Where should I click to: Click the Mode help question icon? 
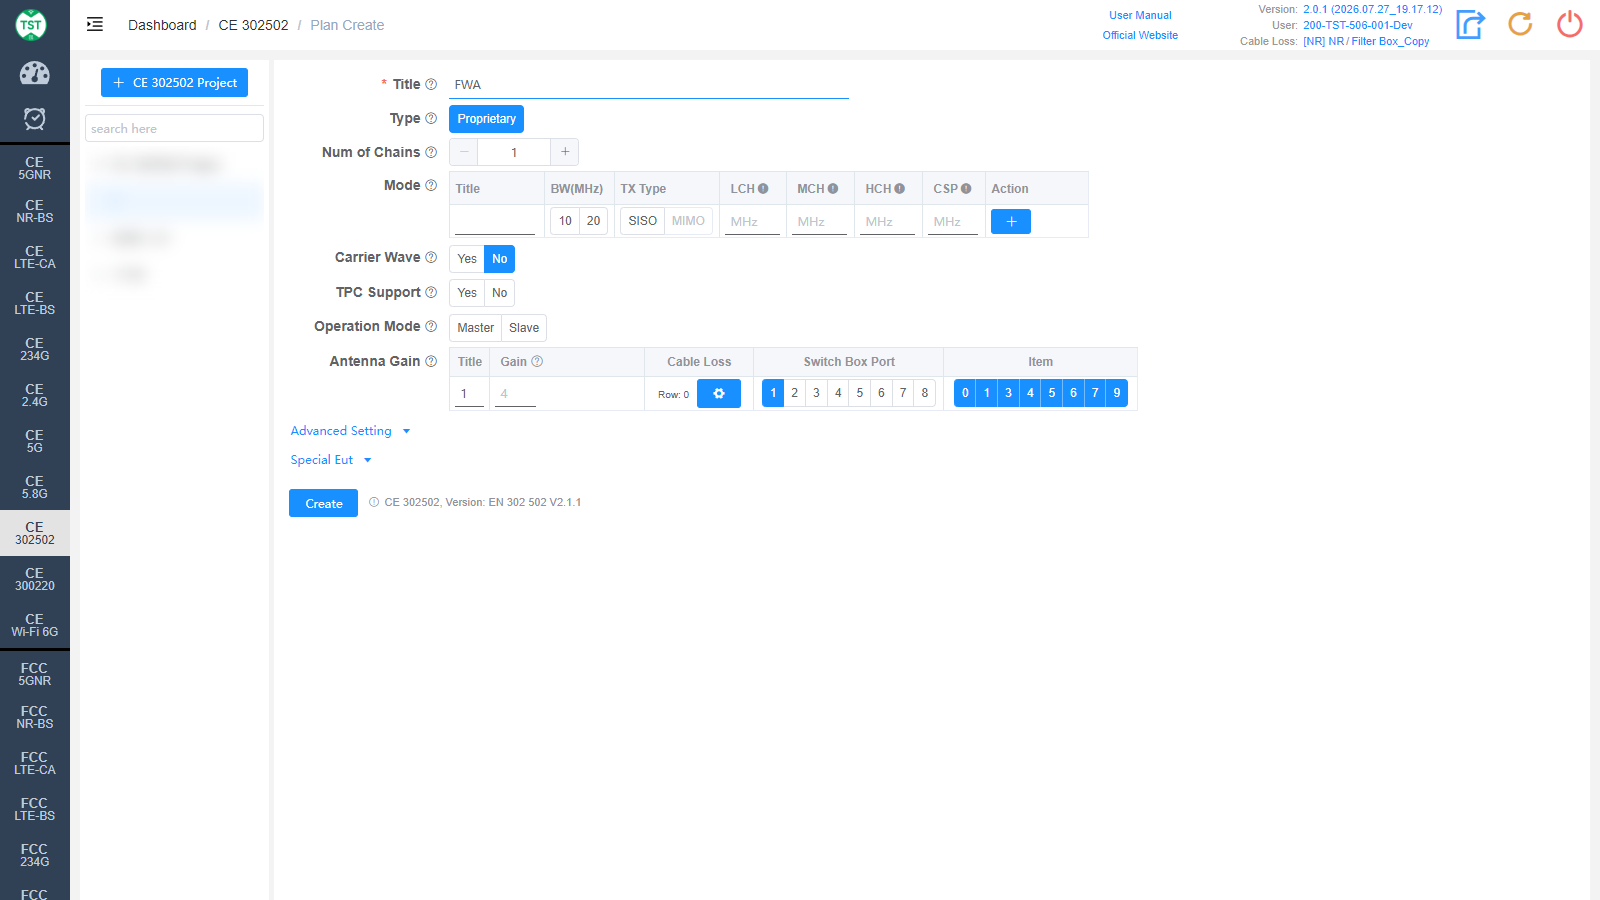pos(431,185)
